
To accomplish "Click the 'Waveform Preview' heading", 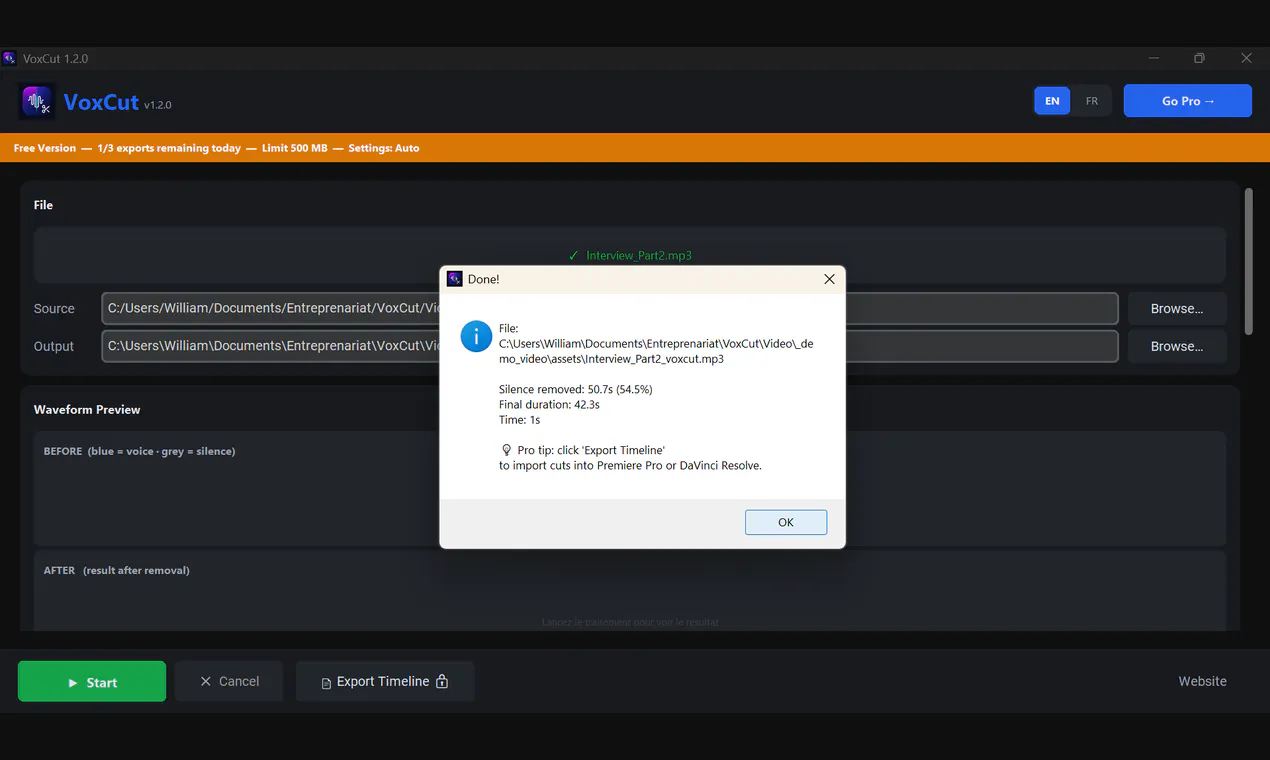I will tap(87, 409).
